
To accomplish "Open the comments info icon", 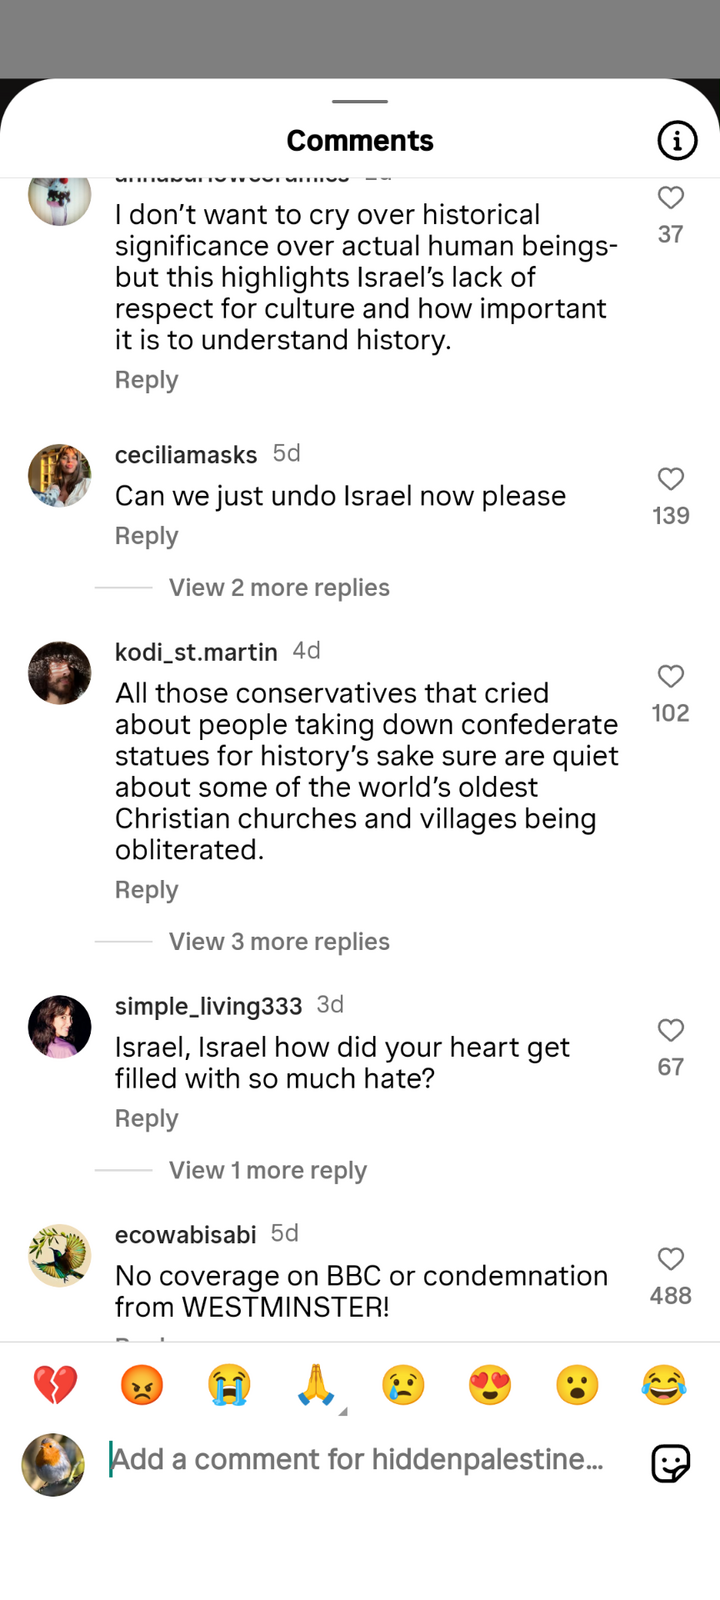I will (x=677, y=141).
